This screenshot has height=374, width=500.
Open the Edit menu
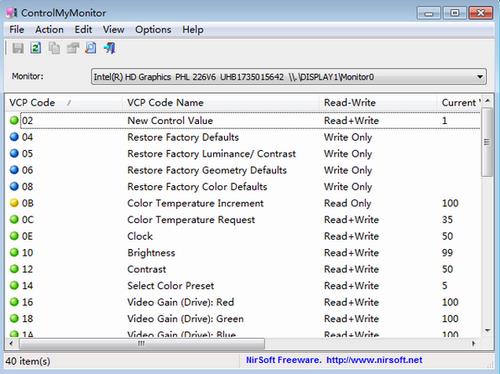[x=83, y=30]
